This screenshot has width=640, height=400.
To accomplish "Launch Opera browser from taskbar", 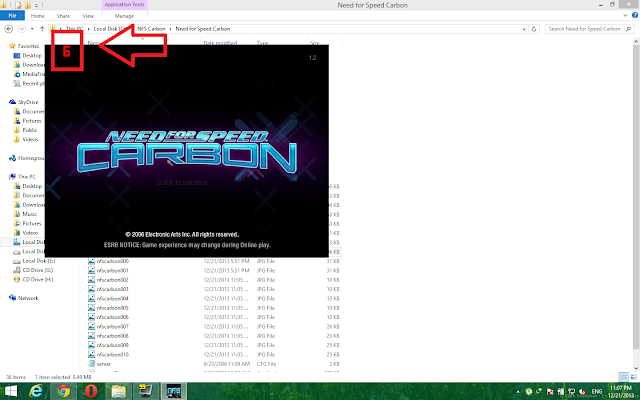I will (91, 391).
